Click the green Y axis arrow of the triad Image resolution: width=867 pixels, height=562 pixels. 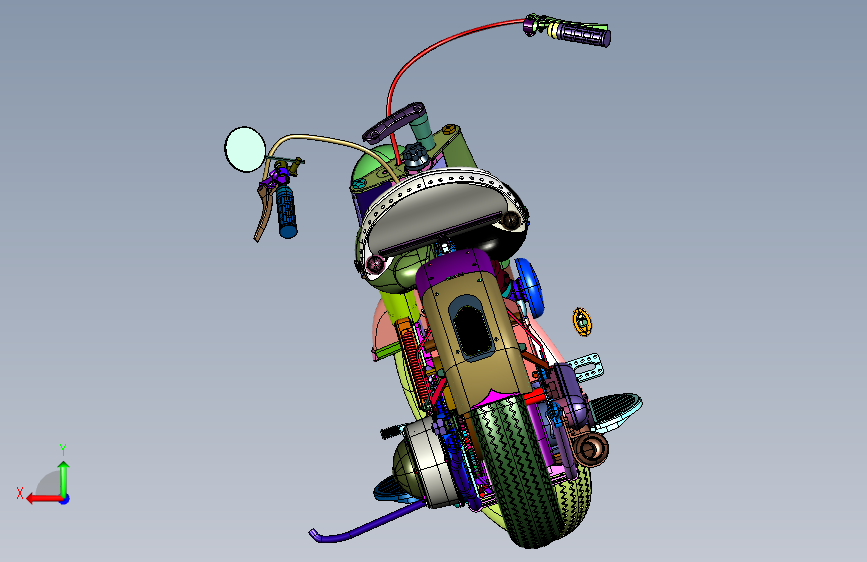pos(64,478)
